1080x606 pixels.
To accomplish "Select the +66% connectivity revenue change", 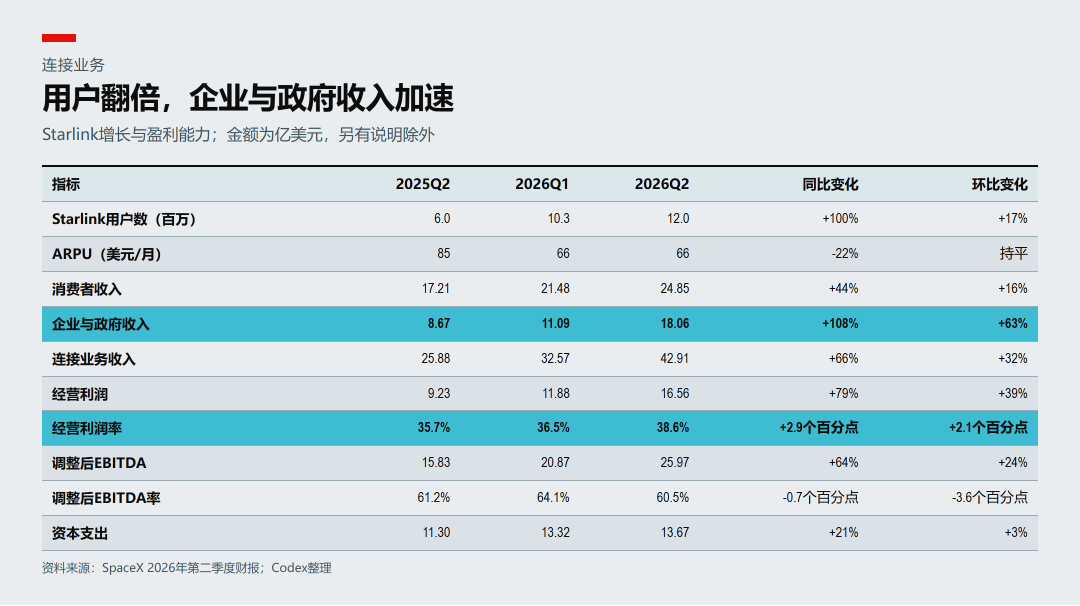I will tap(843, 359).
